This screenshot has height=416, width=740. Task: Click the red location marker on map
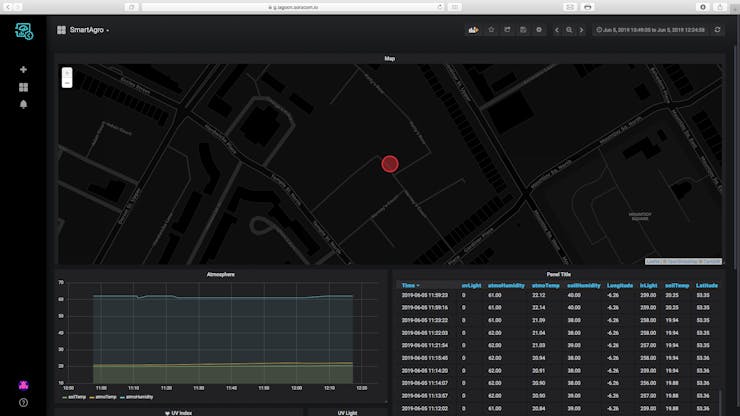pos(390,164)
